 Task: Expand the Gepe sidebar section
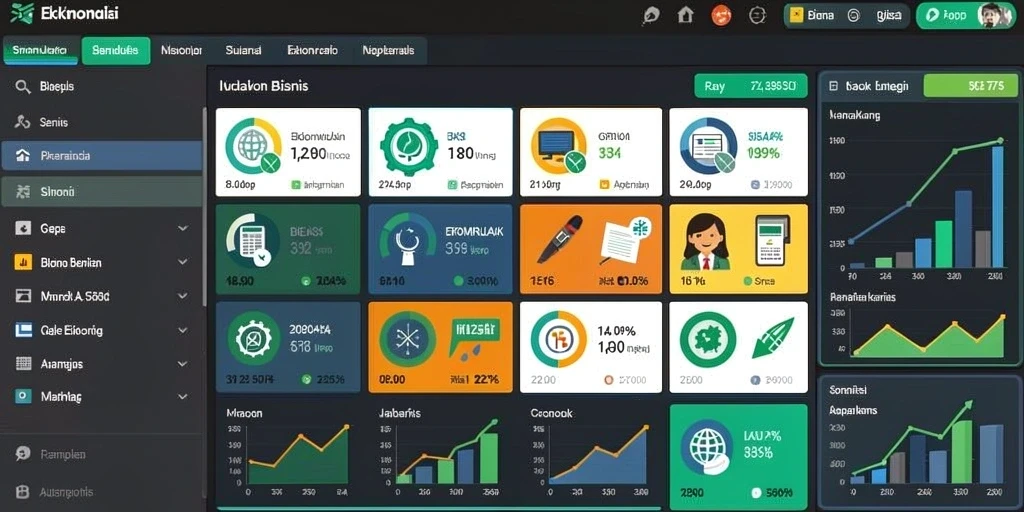(x=183, y=229)
